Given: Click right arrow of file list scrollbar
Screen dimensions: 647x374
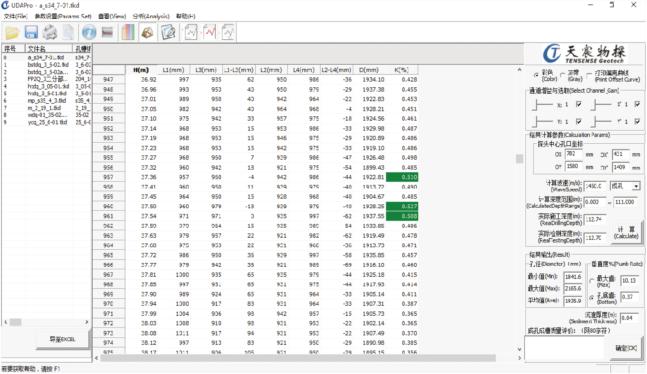Looking at the screenshot, I should point(87,322).
